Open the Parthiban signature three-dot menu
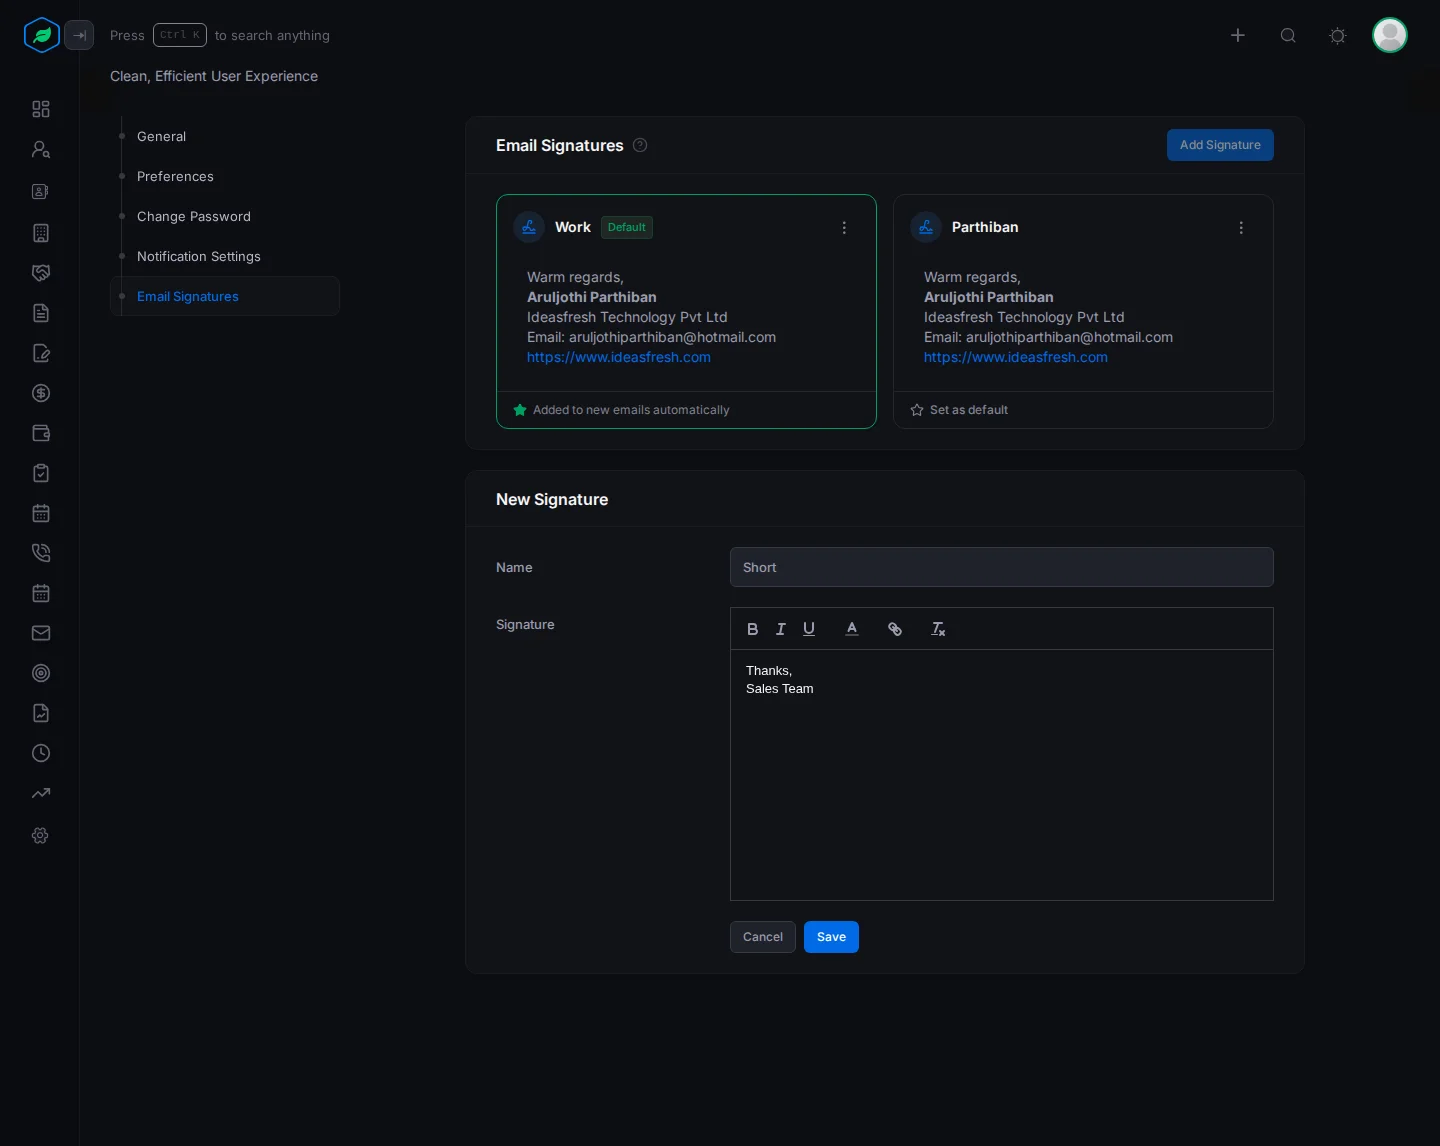 tap(1241, 228)
